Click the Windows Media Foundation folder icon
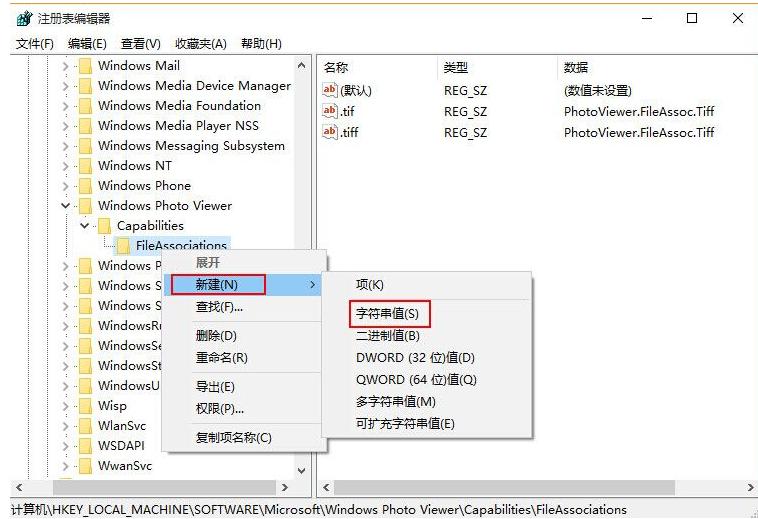 tap(85, 106)
